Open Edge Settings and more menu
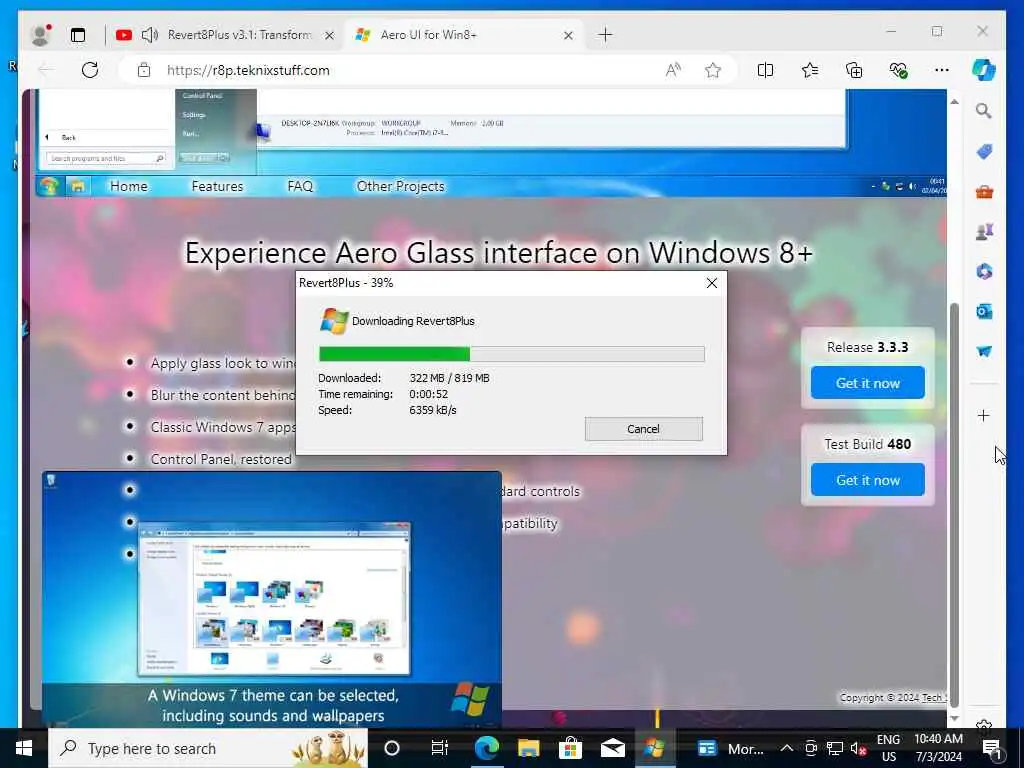 [x=942, y=70]
